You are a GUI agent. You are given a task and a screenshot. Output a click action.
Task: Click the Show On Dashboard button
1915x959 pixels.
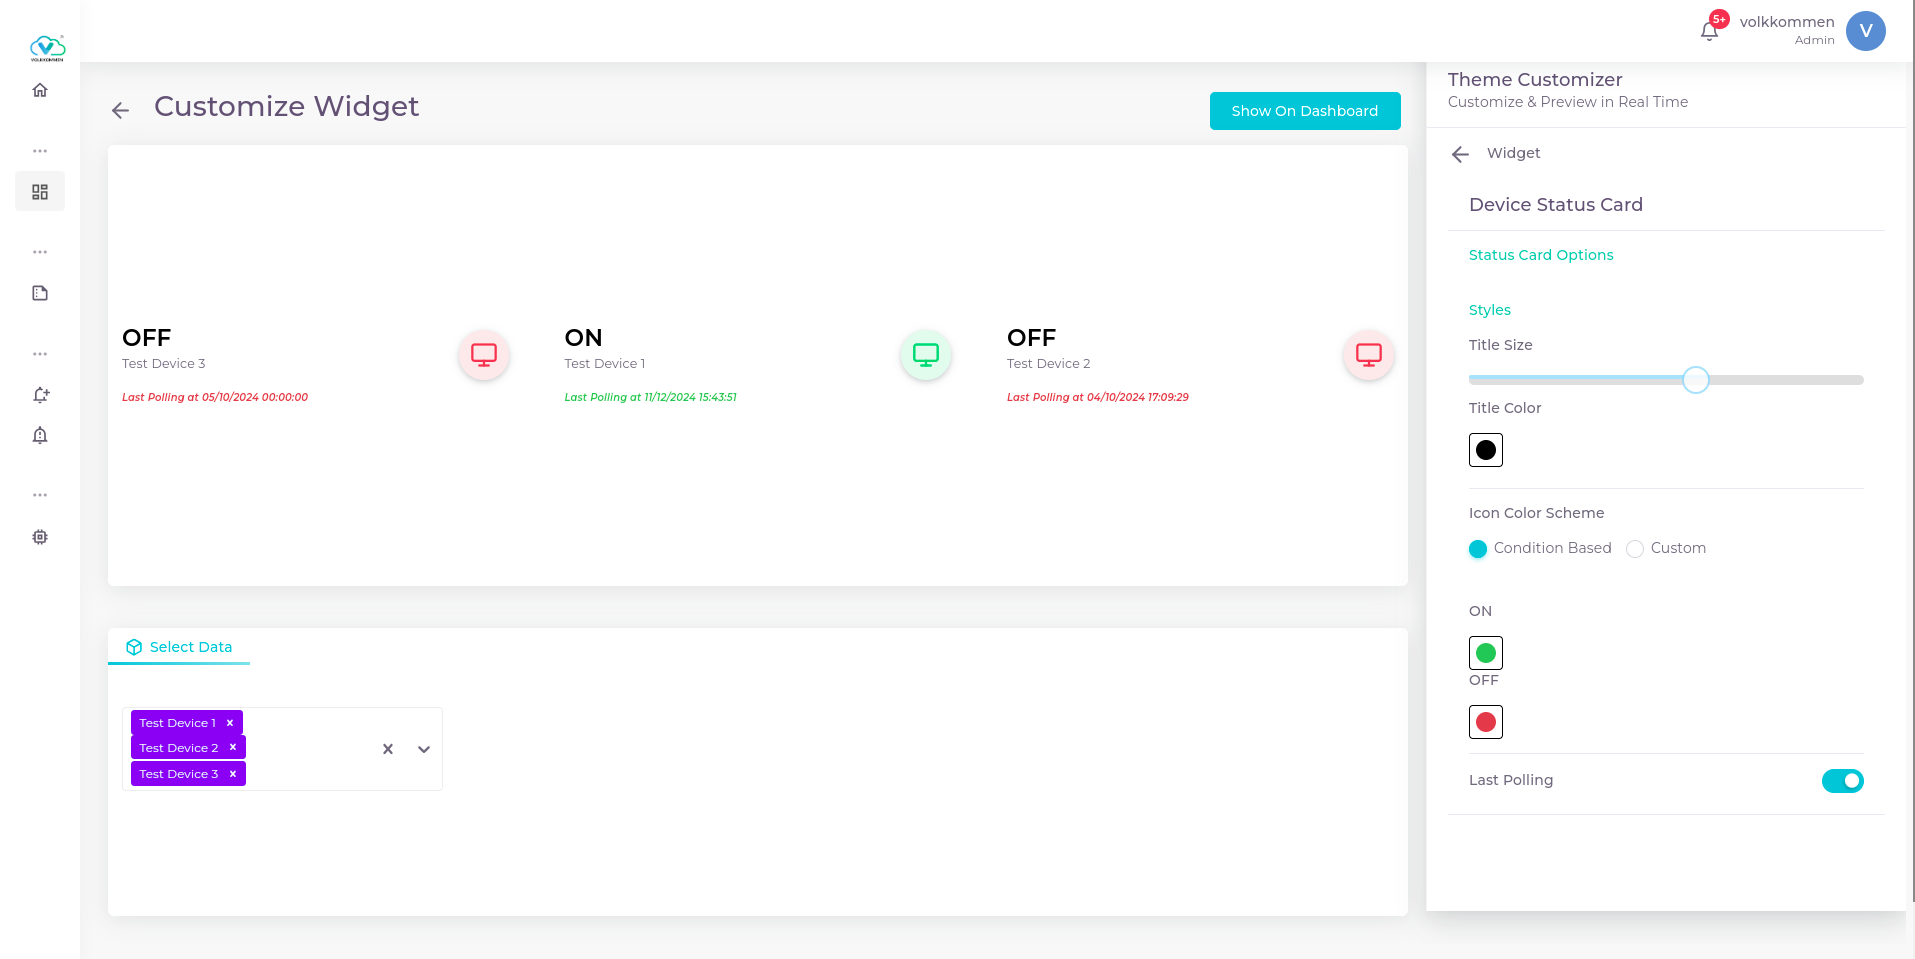pos(1304,110)
